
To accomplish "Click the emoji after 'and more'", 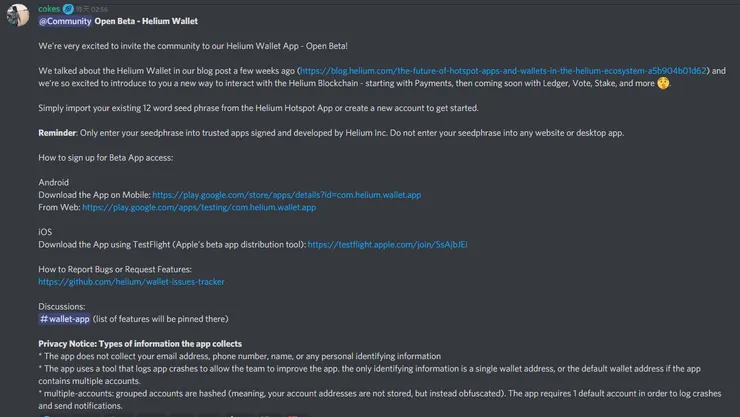I will (664, 84).
